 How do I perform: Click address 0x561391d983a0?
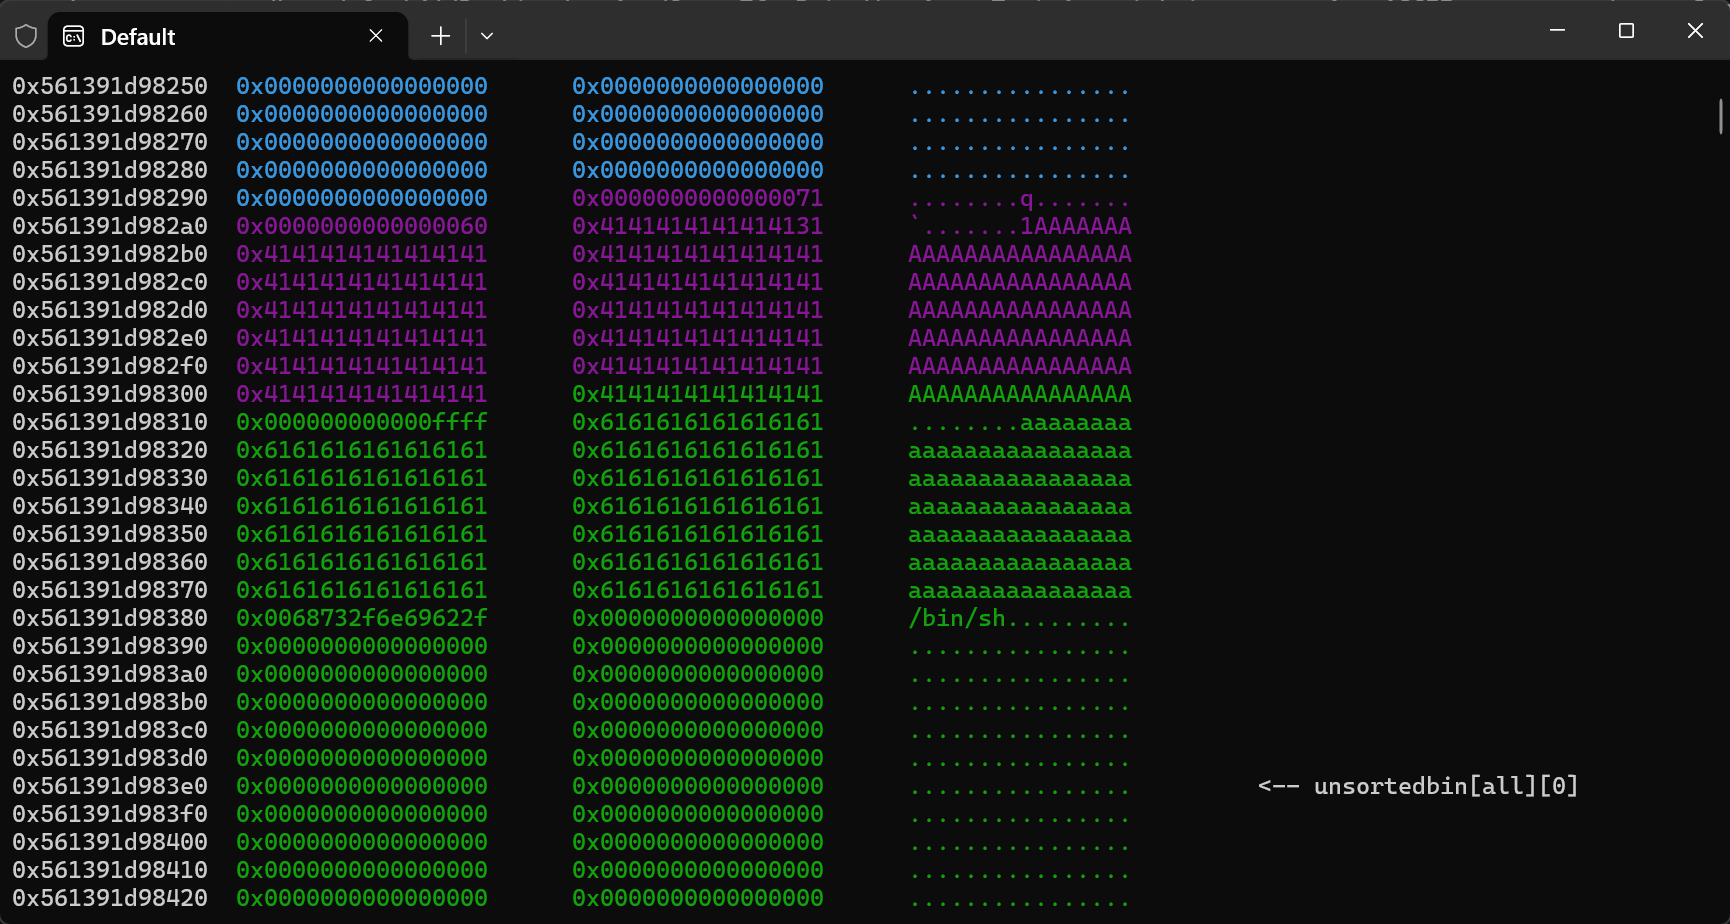110,674
